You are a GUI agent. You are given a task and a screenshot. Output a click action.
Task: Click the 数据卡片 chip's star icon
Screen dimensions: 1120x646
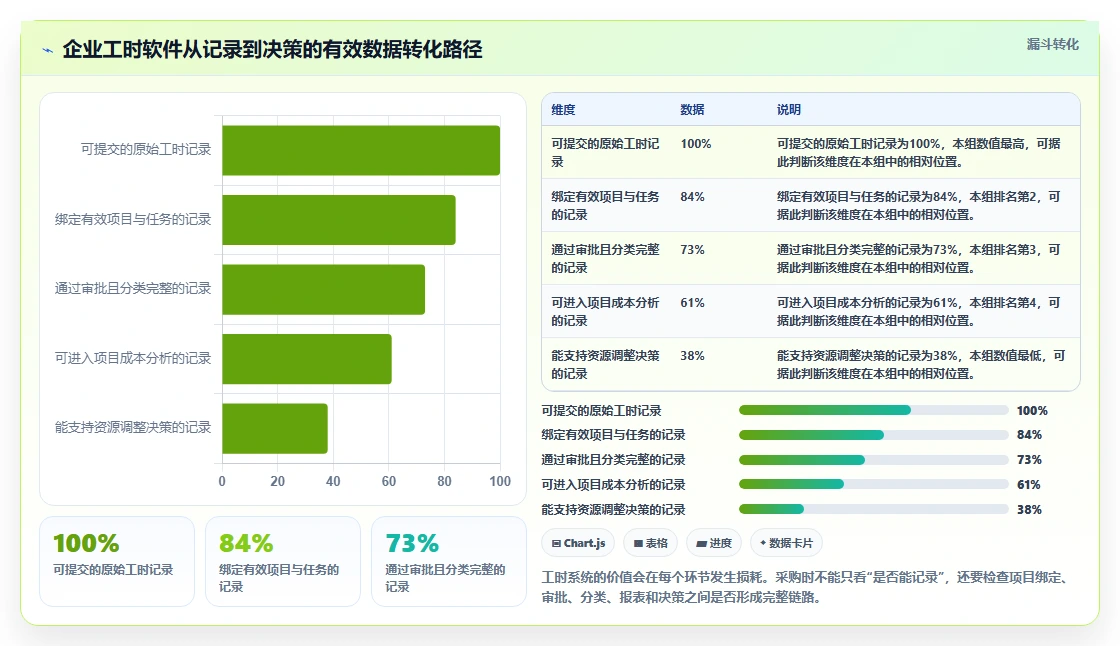763,543
